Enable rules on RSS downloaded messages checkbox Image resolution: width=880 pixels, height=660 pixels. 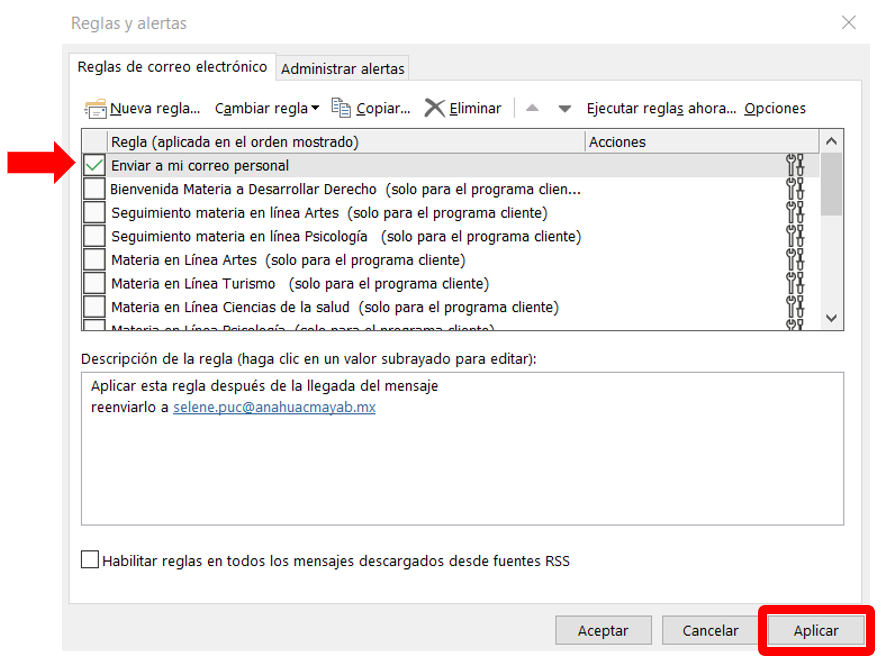pos(90,560)
